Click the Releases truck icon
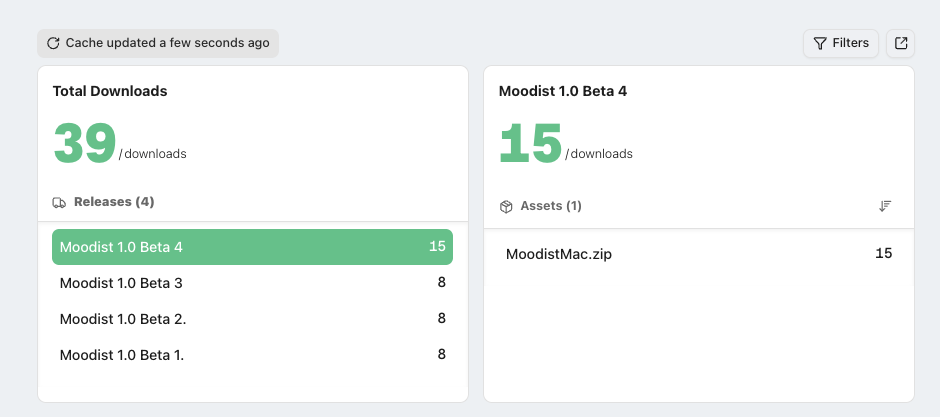 (59, 203)
